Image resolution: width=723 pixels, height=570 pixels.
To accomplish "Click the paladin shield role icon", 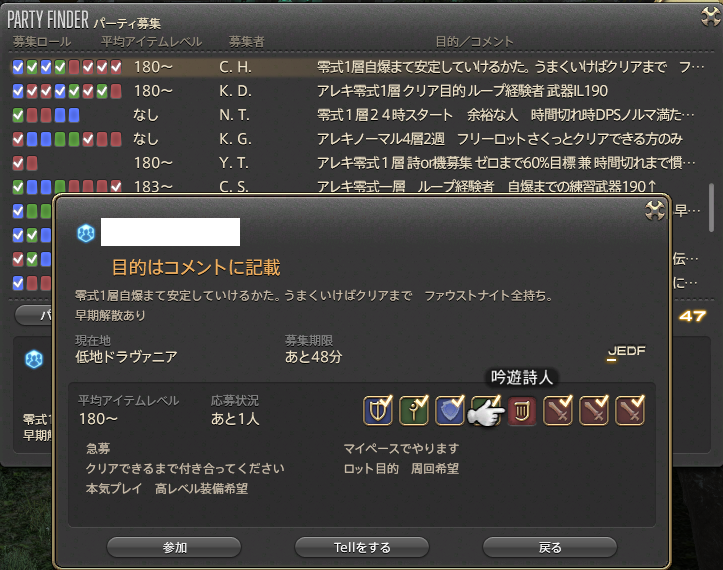I will tap(378, 410).
